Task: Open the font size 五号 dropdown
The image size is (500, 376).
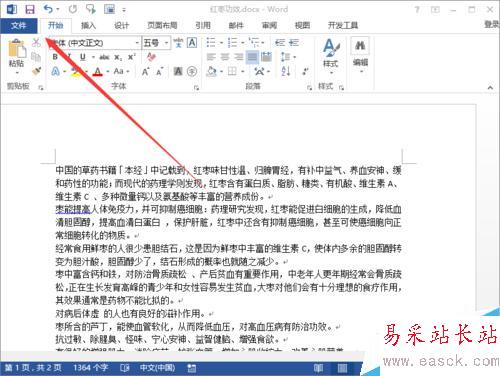Action: tap(166, 43)
